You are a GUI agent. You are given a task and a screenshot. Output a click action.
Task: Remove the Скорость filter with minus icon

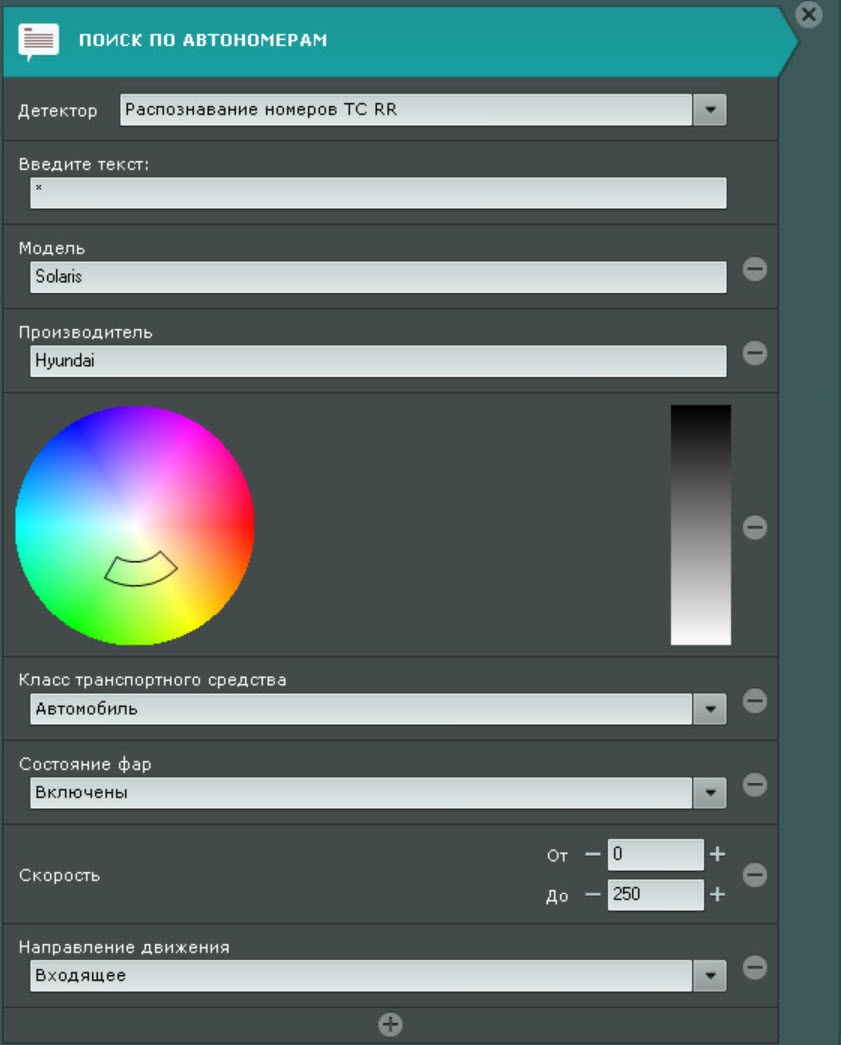tap(755, 875)
